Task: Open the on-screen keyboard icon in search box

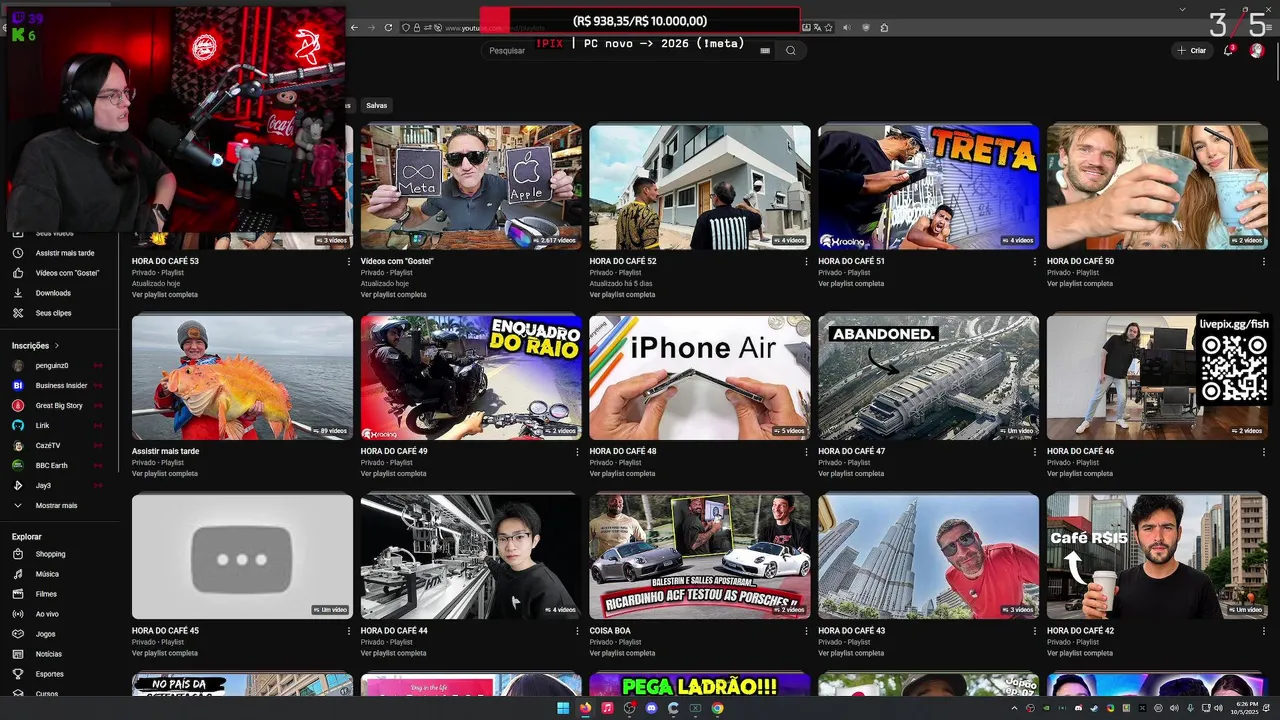Action: point(765,50)
